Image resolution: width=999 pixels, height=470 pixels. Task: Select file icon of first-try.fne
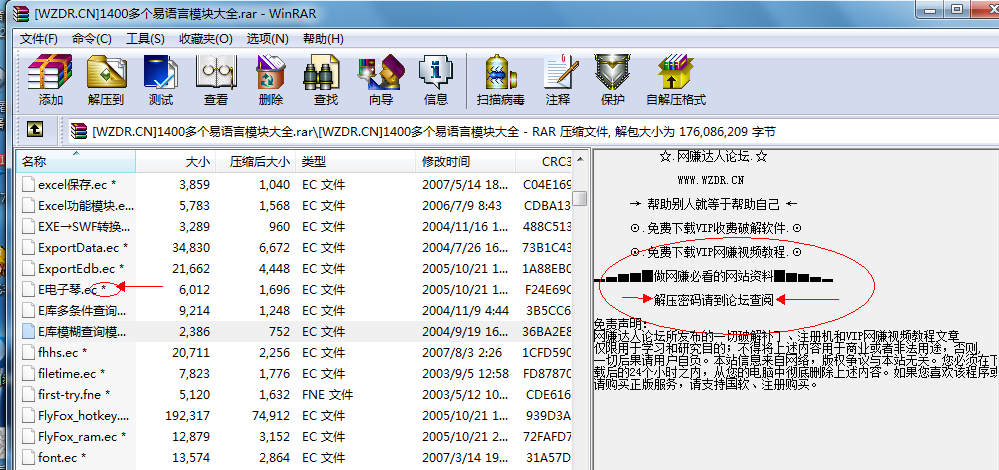27,394
